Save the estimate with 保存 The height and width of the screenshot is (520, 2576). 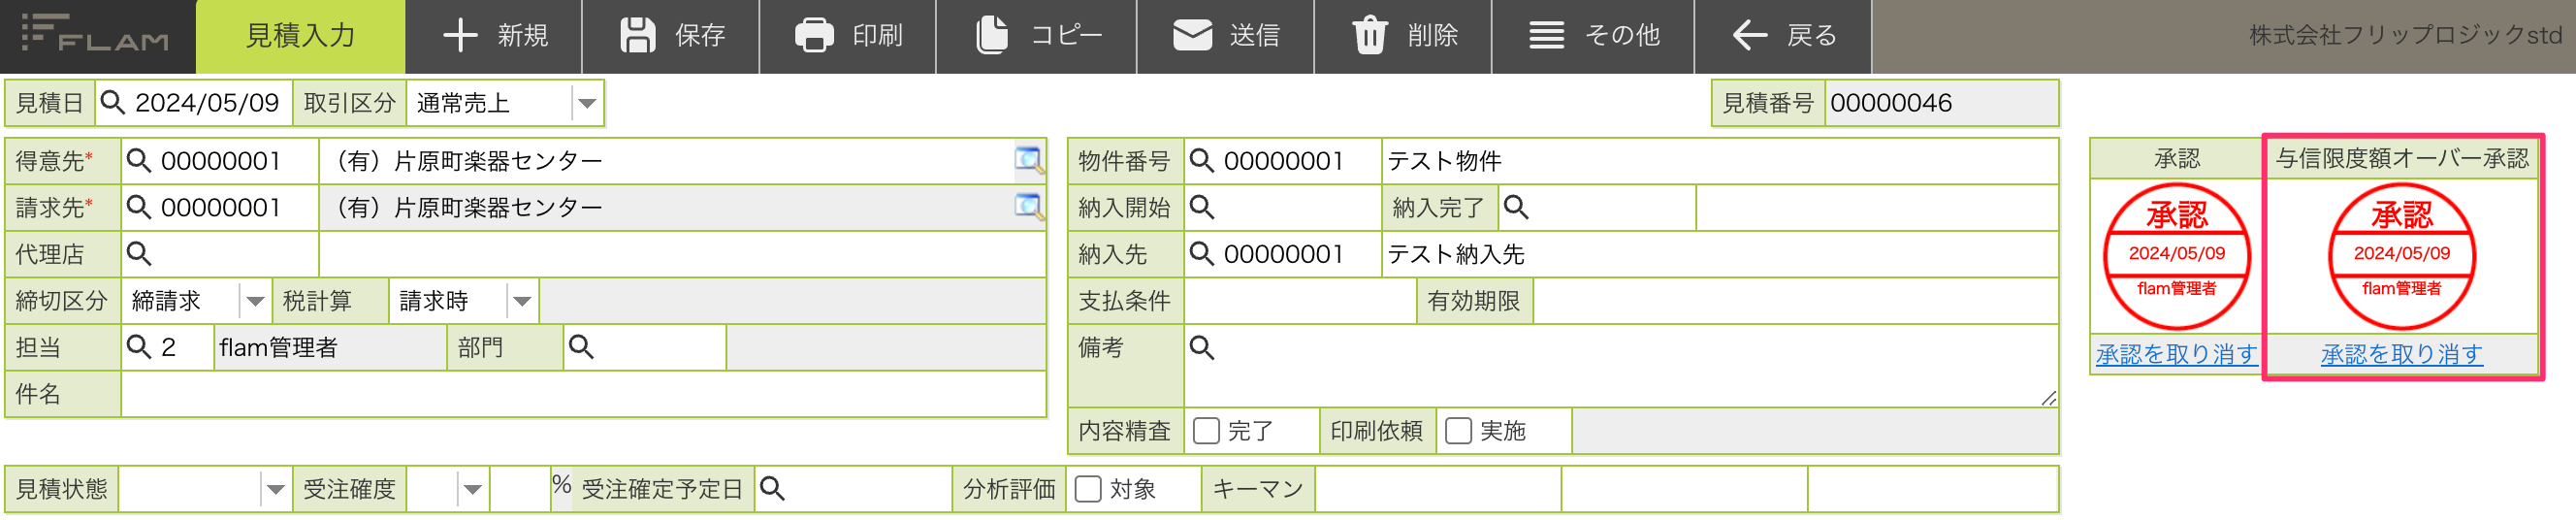671,36
